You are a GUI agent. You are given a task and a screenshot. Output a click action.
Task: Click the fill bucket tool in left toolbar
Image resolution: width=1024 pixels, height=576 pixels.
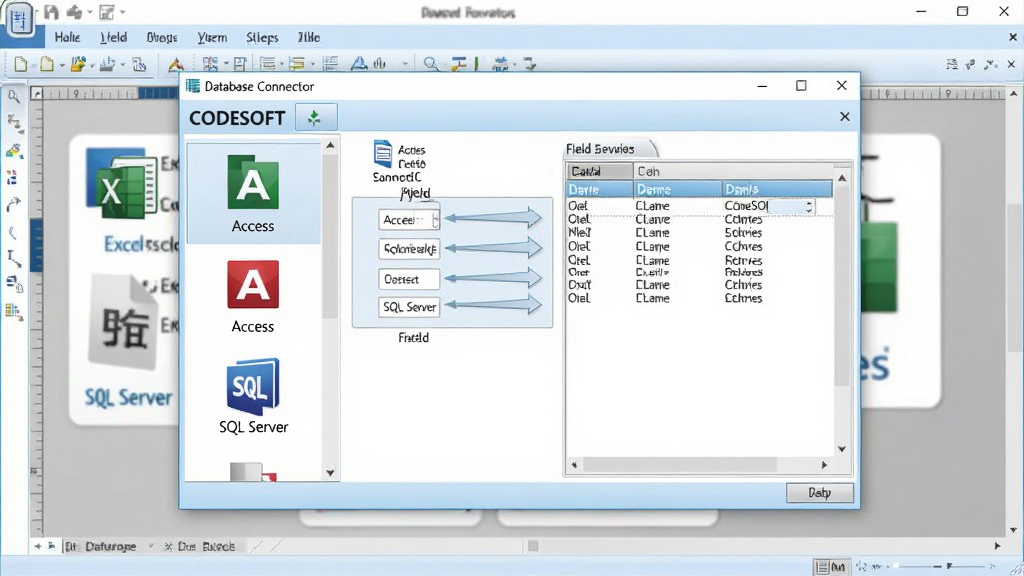(x=14, y=151)
